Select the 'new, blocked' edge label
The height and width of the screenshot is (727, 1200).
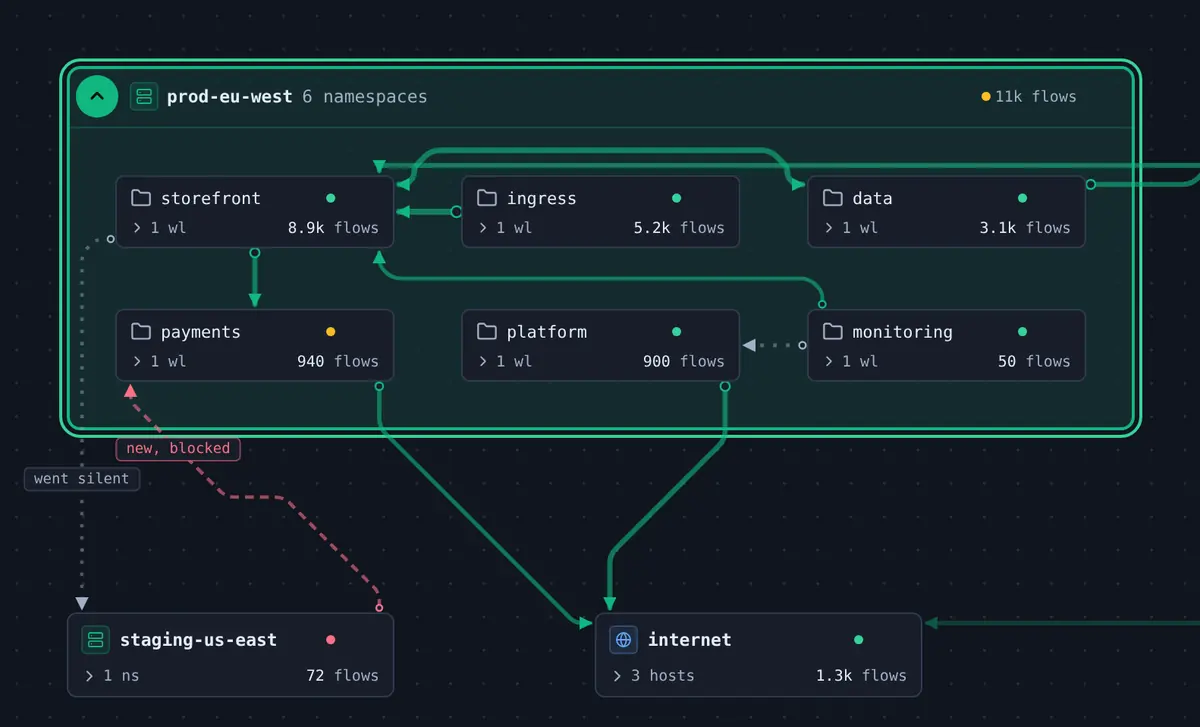coord(178,448)
